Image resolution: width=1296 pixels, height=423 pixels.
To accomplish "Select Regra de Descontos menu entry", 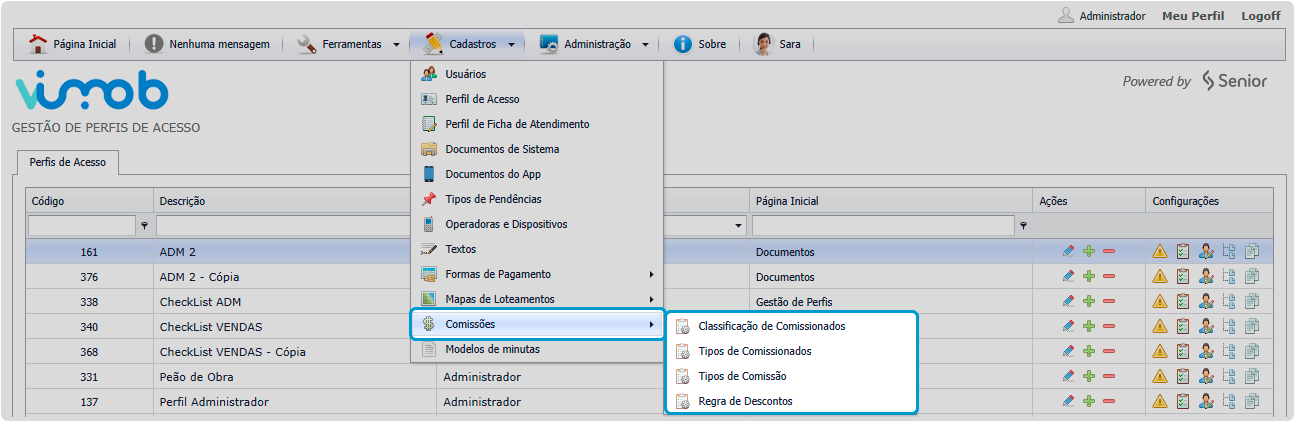I will click(745, 401).
